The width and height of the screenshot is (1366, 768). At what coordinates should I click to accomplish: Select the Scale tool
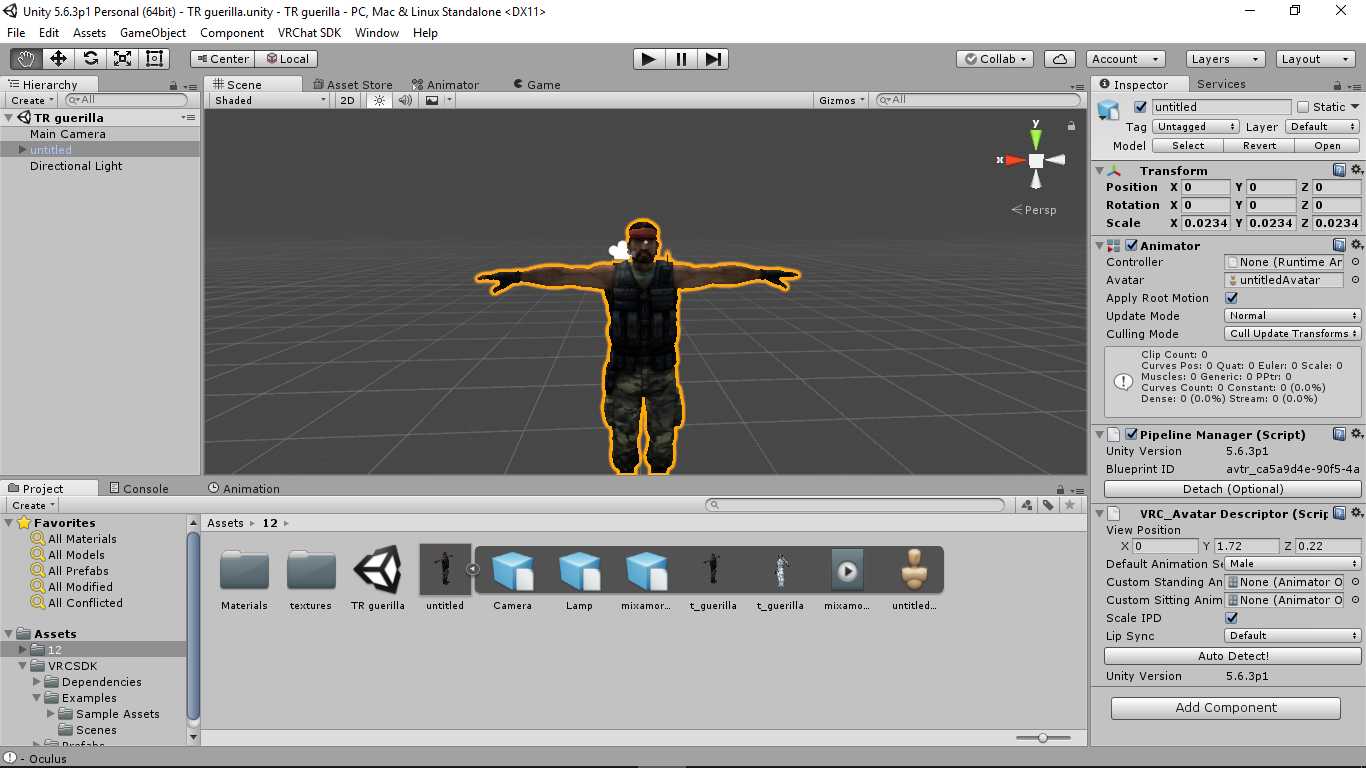pyautogui.click(x=122, y=59)
